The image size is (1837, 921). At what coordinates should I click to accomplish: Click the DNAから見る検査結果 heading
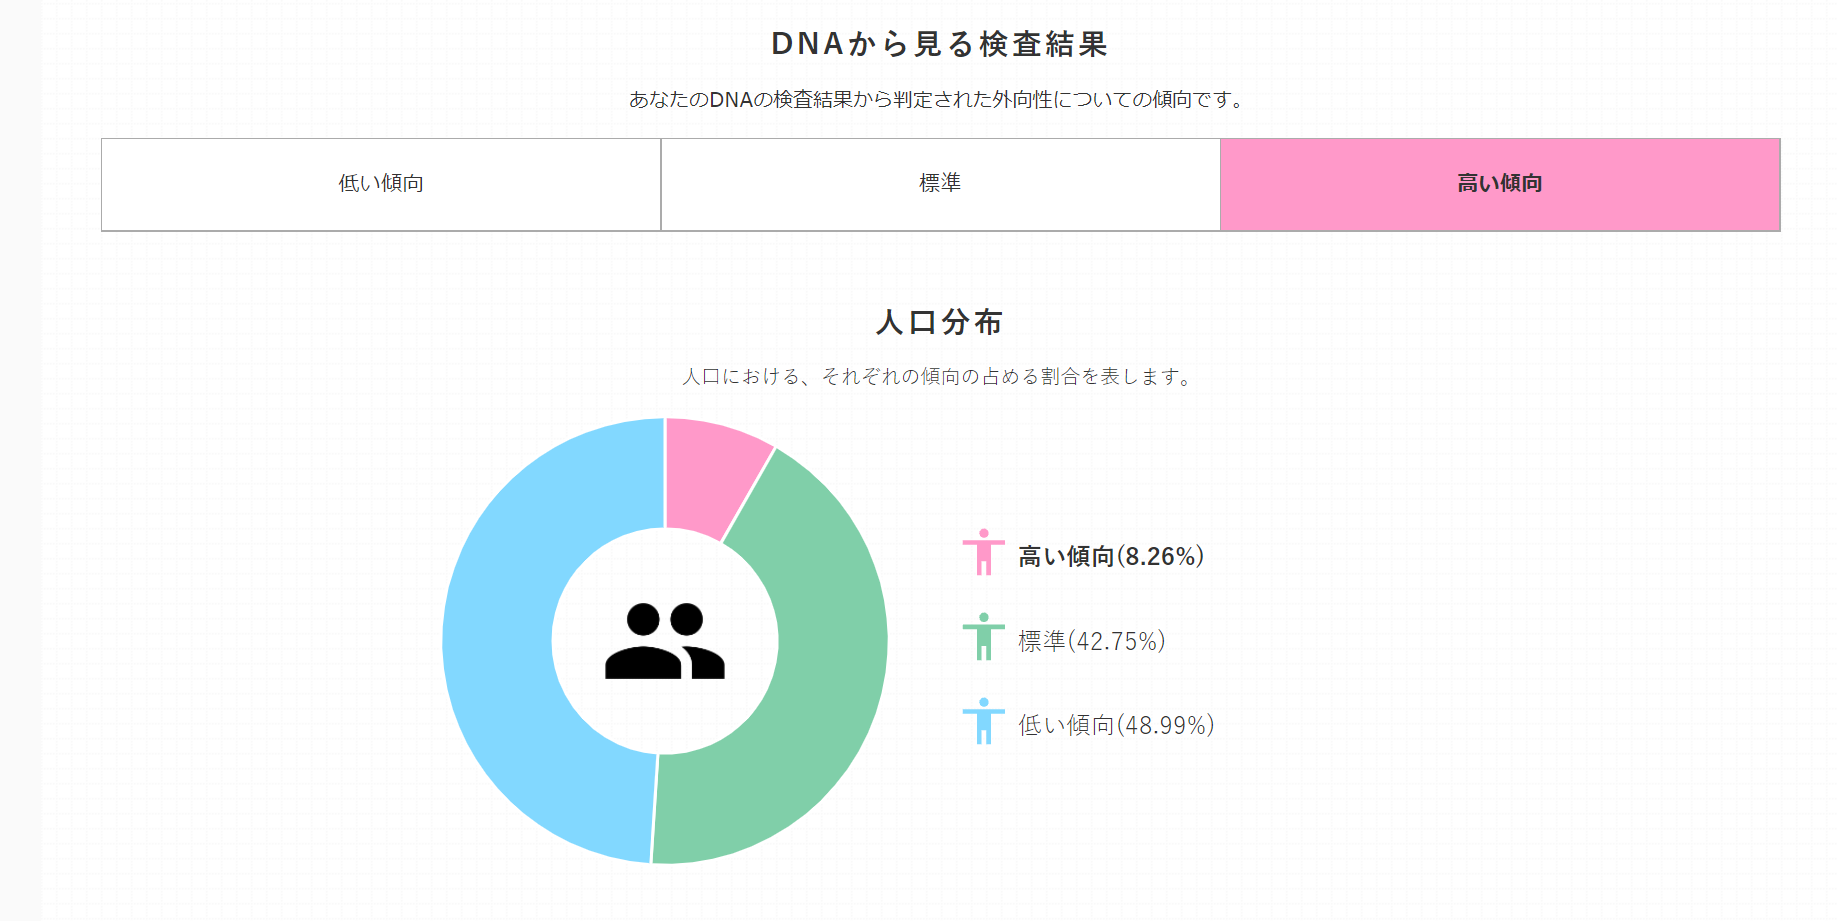pyautogui.click(x=940, y=44)
